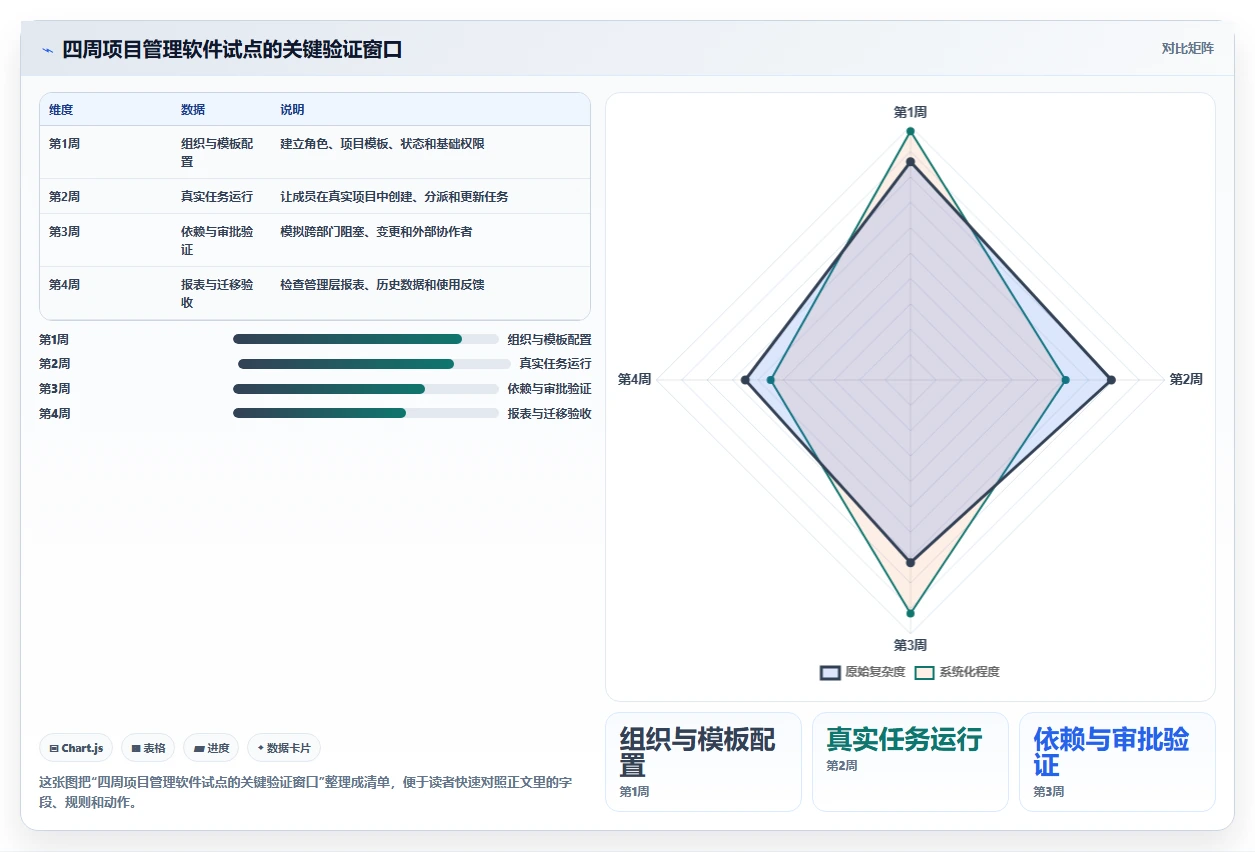Screen dimensions: 1255x852
Task: Click dark data point on 第4周 axis
Action: [745, 380]
